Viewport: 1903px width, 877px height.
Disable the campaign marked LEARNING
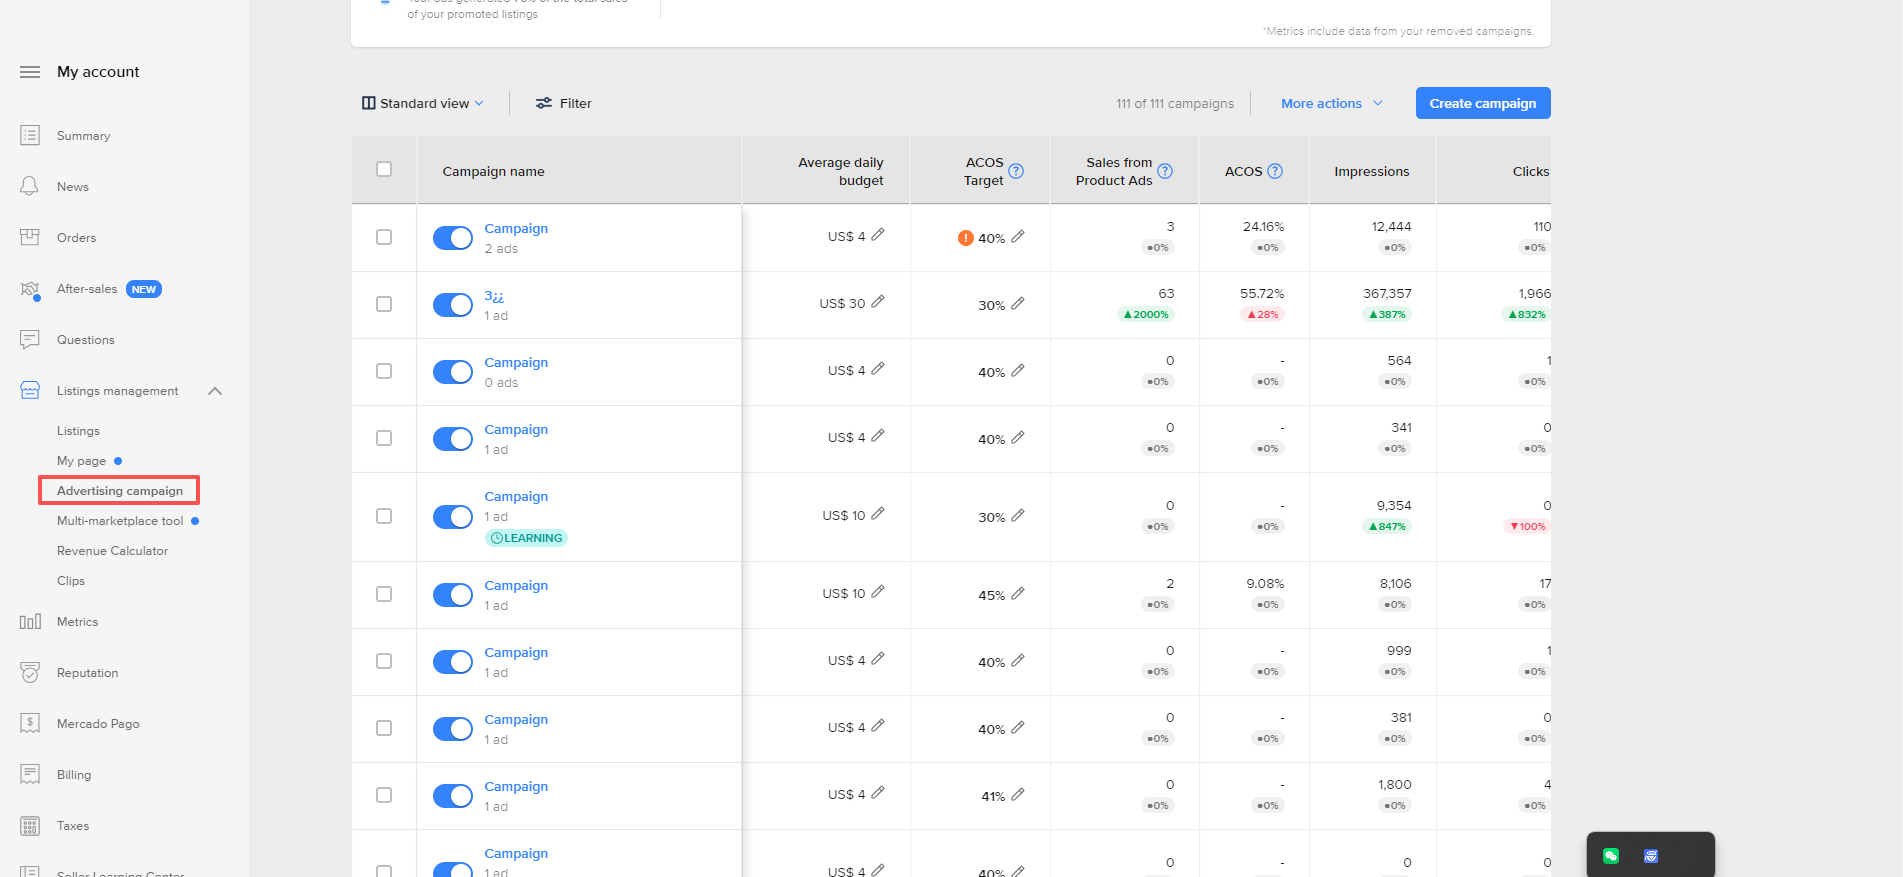pyautogui.click(x=453, y=517)
